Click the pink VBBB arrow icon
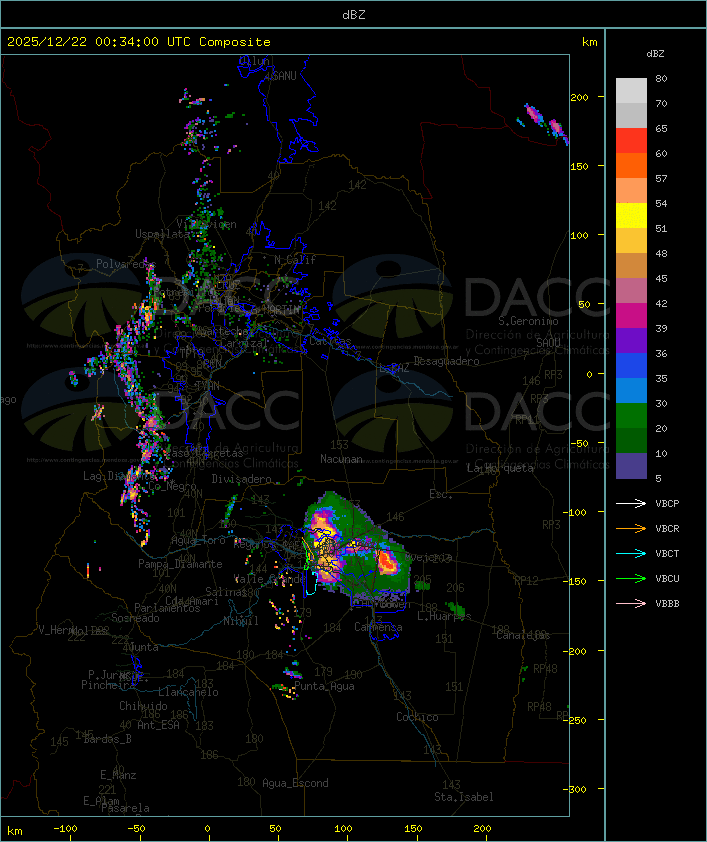Screen dimensions: 707x842 631,603
